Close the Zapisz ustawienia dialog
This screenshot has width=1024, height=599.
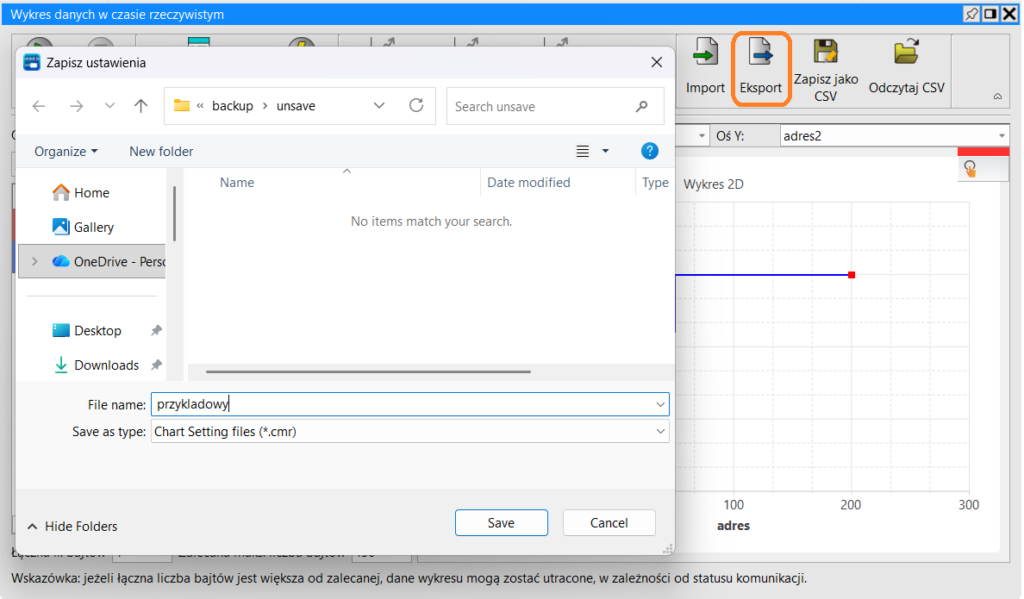click(x=656, y=62)
